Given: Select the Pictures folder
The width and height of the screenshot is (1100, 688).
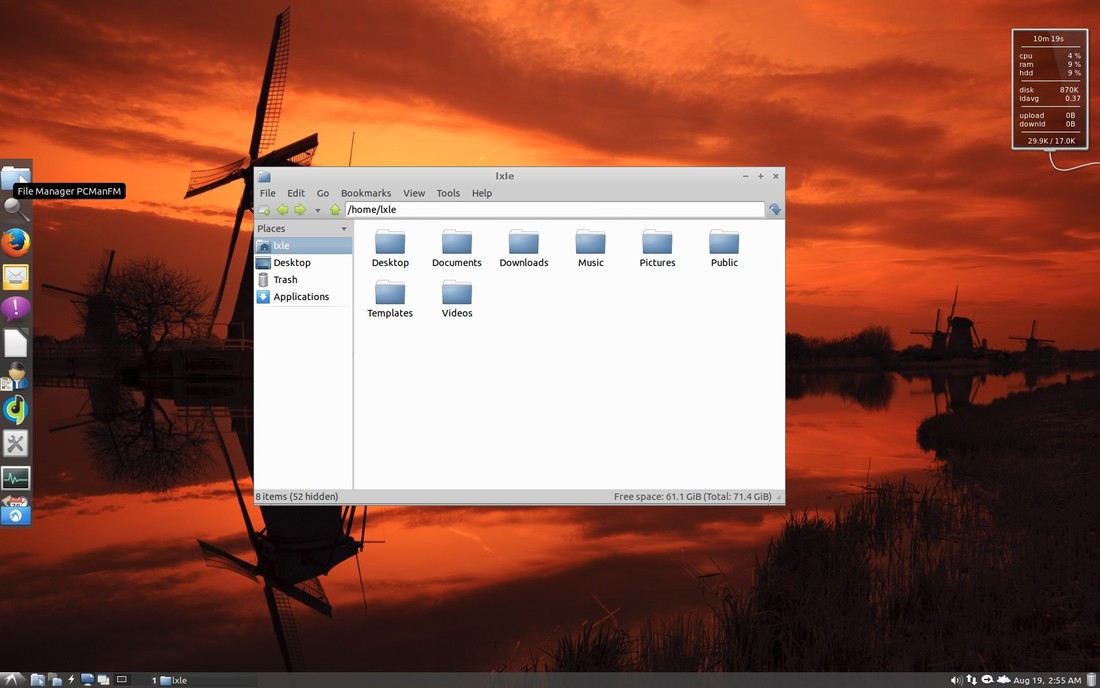Looking at the screenshot, I should [x=657, y=248].
